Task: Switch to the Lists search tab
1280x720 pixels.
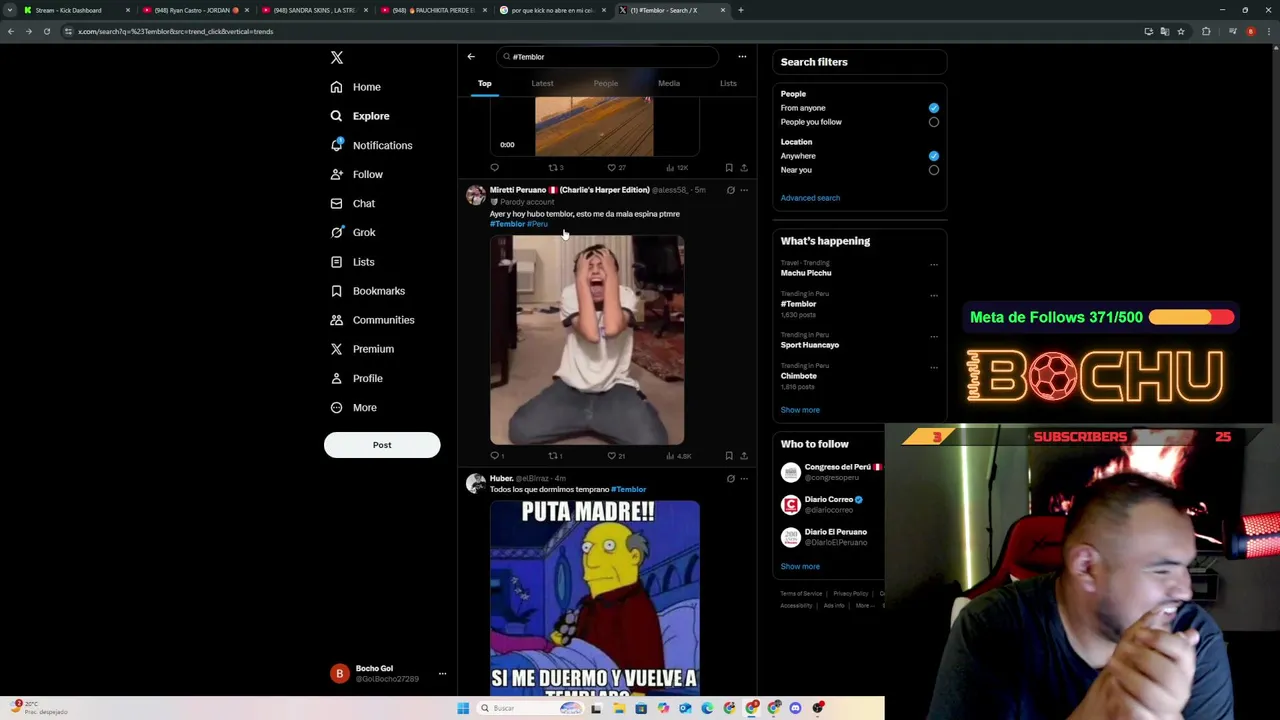Action: click(x=728, y=83)
